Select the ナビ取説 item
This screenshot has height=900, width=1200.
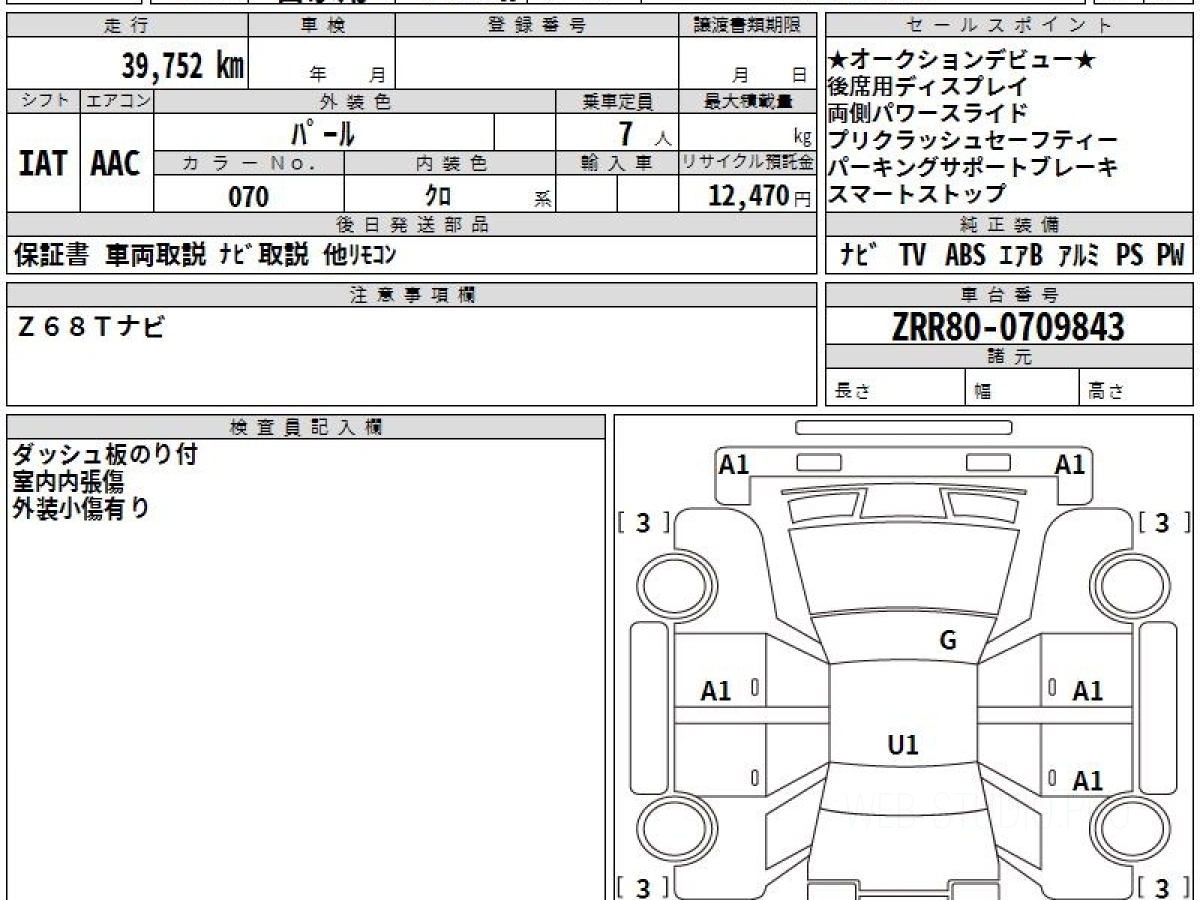pos(265,256)
